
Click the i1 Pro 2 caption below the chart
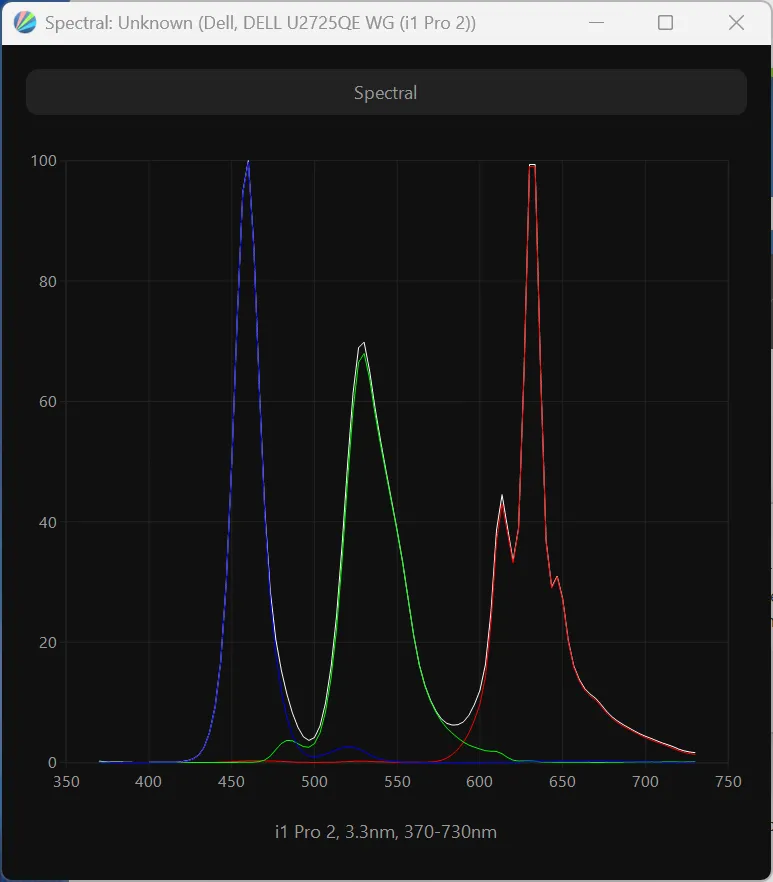[x=385, y=832]
